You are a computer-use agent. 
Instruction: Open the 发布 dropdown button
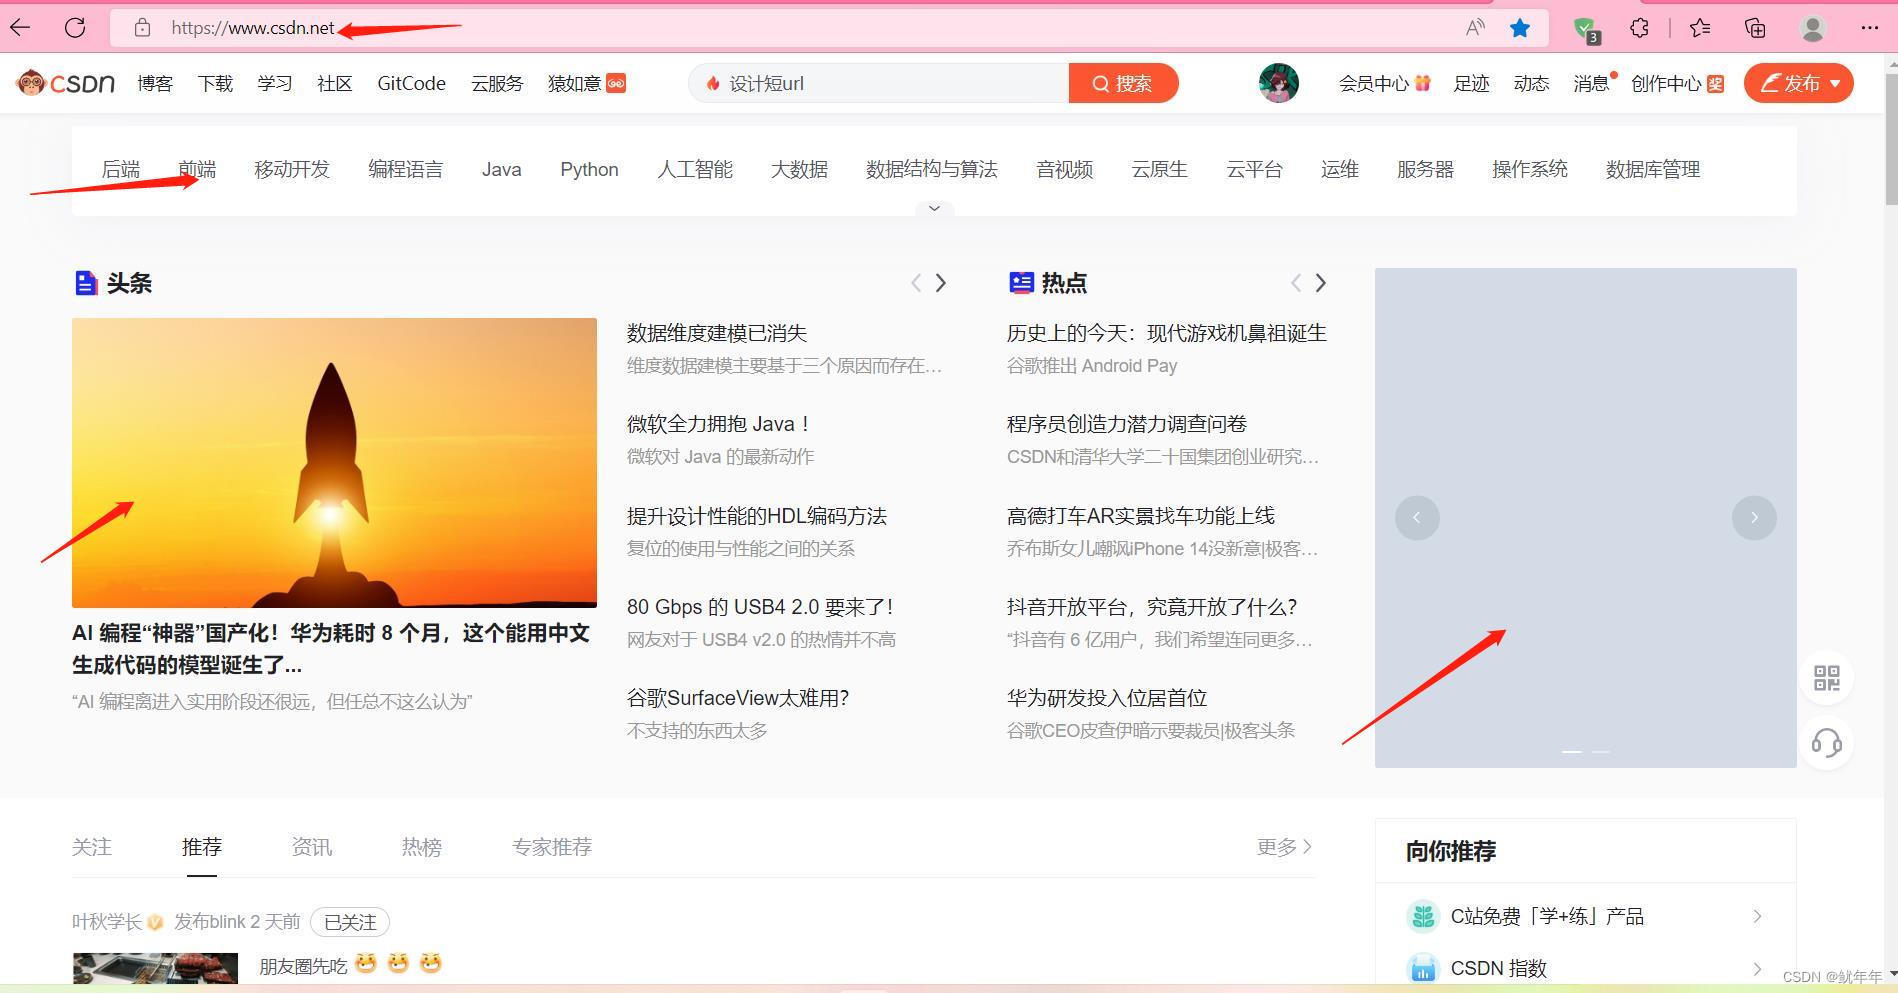1799,83
